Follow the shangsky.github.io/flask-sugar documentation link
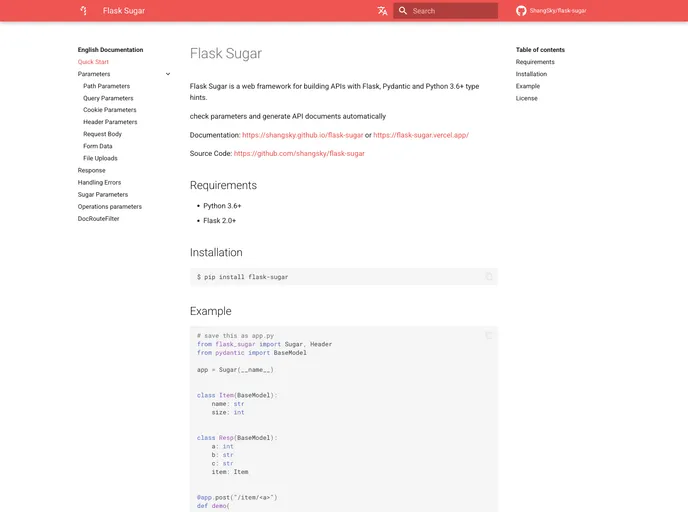Screen dimensions: 688x512 [303, 135]
